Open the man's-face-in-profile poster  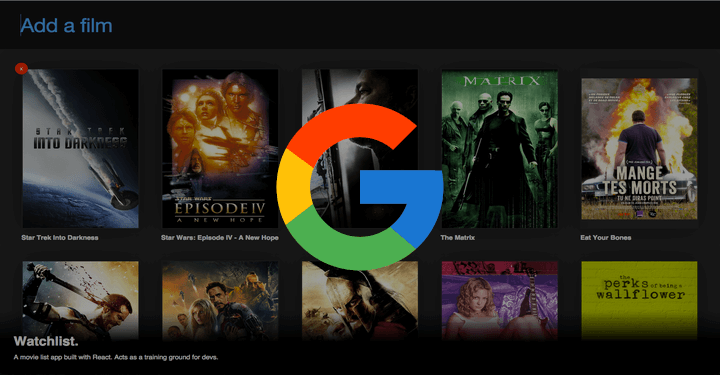click(360, 148)
